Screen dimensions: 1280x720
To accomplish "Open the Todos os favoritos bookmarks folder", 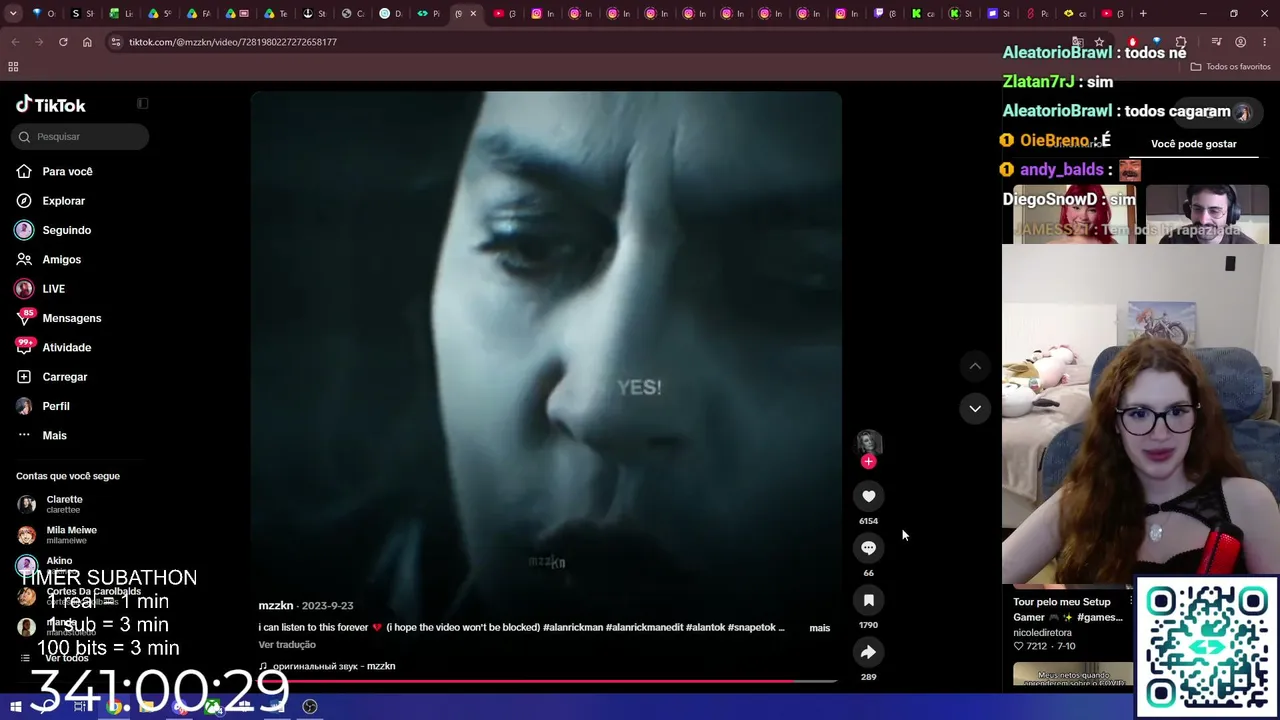I will [x=1230, y=67].
